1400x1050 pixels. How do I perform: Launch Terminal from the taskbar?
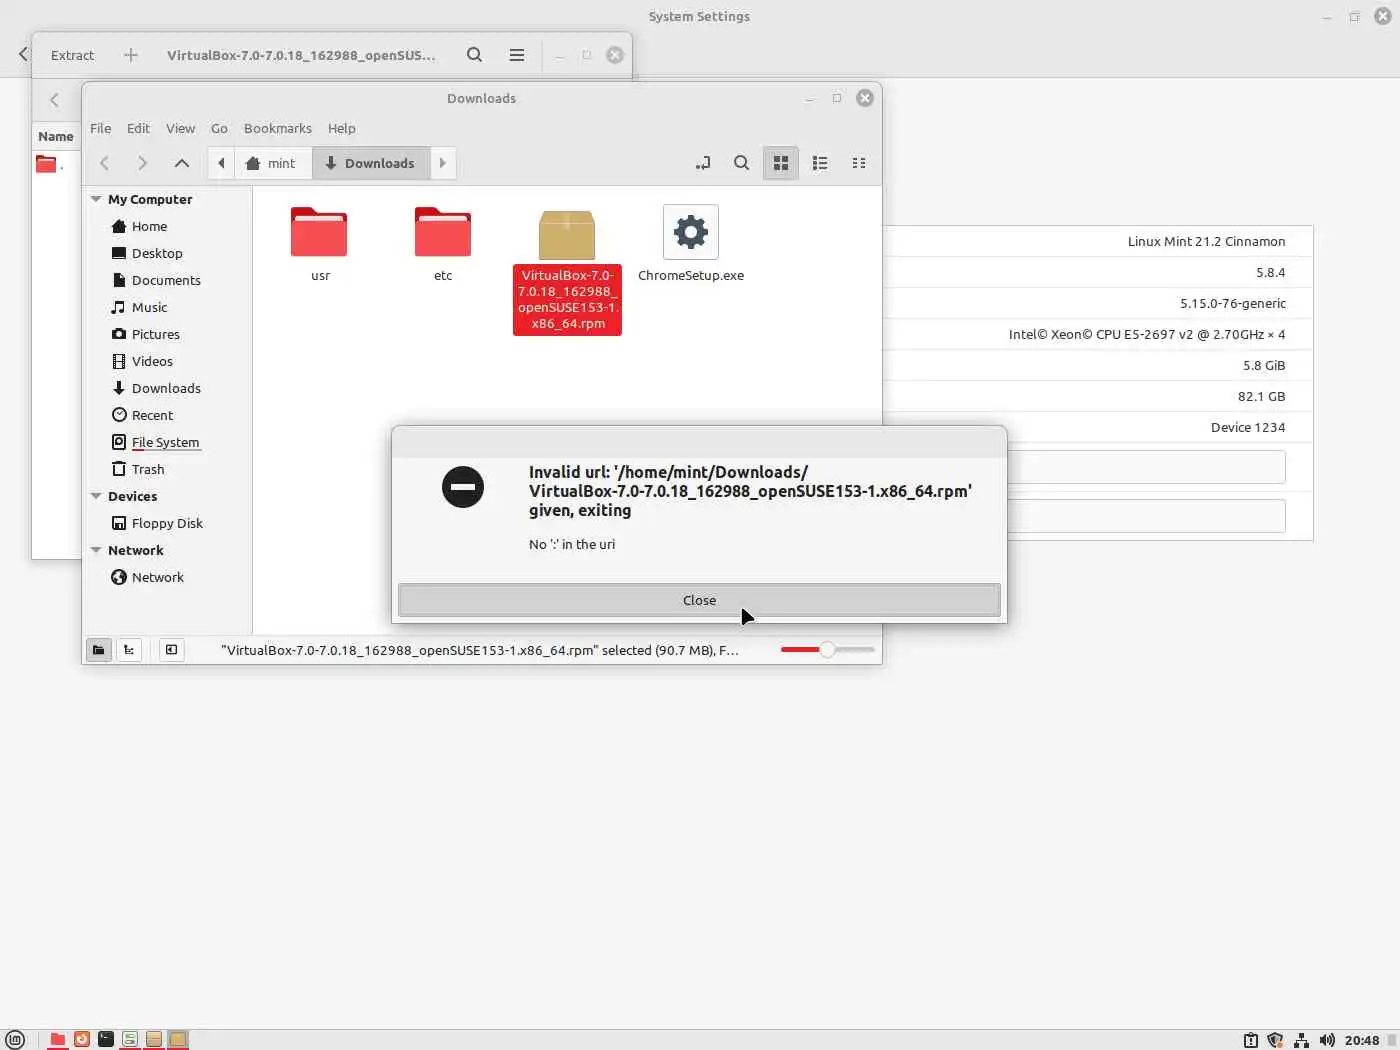106,1040
